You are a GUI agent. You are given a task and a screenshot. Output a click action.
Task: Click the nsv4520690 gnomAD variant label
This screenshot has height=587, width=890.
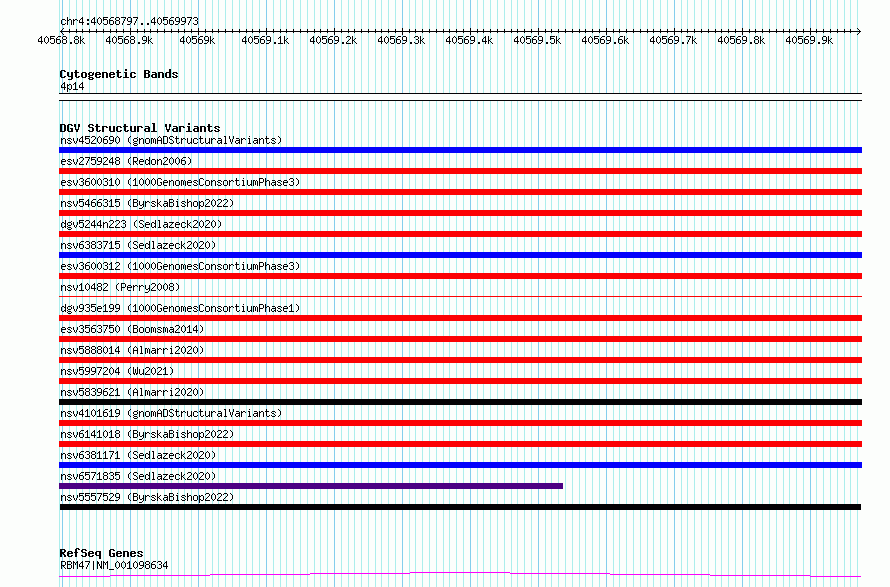click(x=171, y=140)
